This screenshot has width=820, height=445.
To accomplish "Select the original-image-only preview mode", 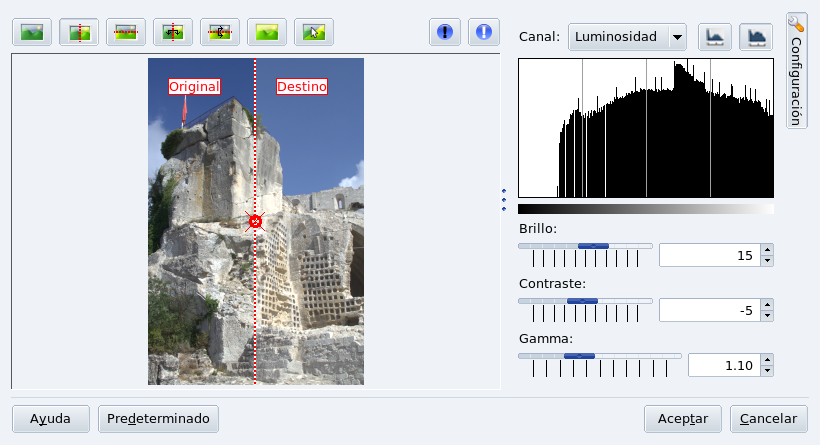I will pos(32,32).
